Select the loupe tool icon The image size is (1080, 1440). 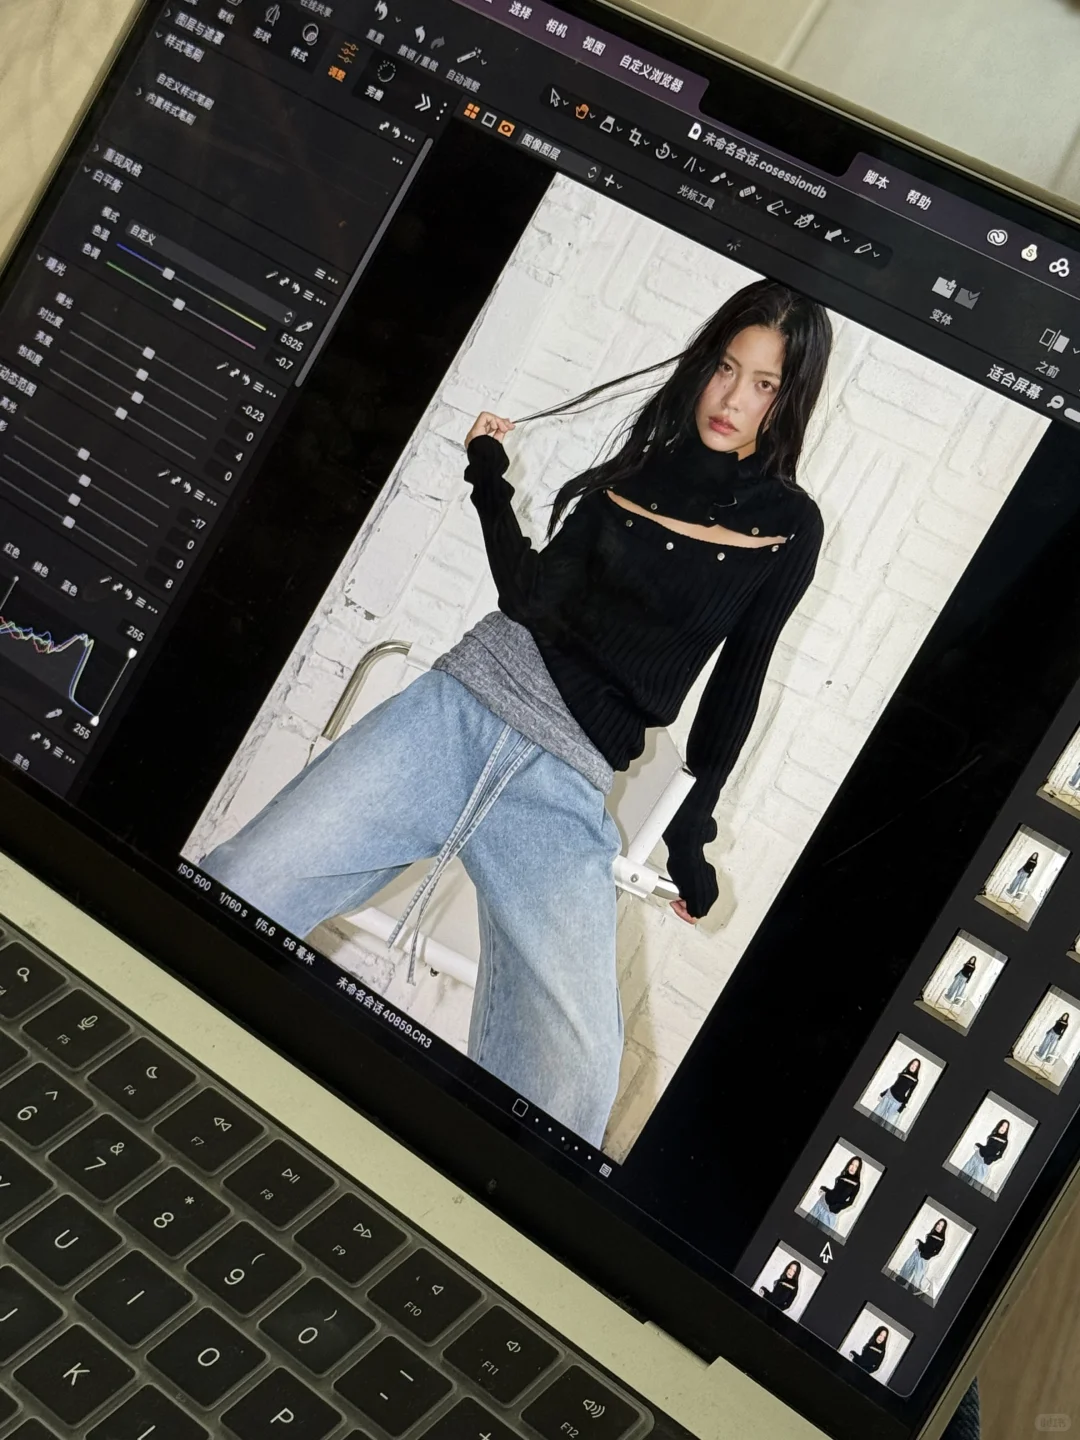tap(606, 122)
